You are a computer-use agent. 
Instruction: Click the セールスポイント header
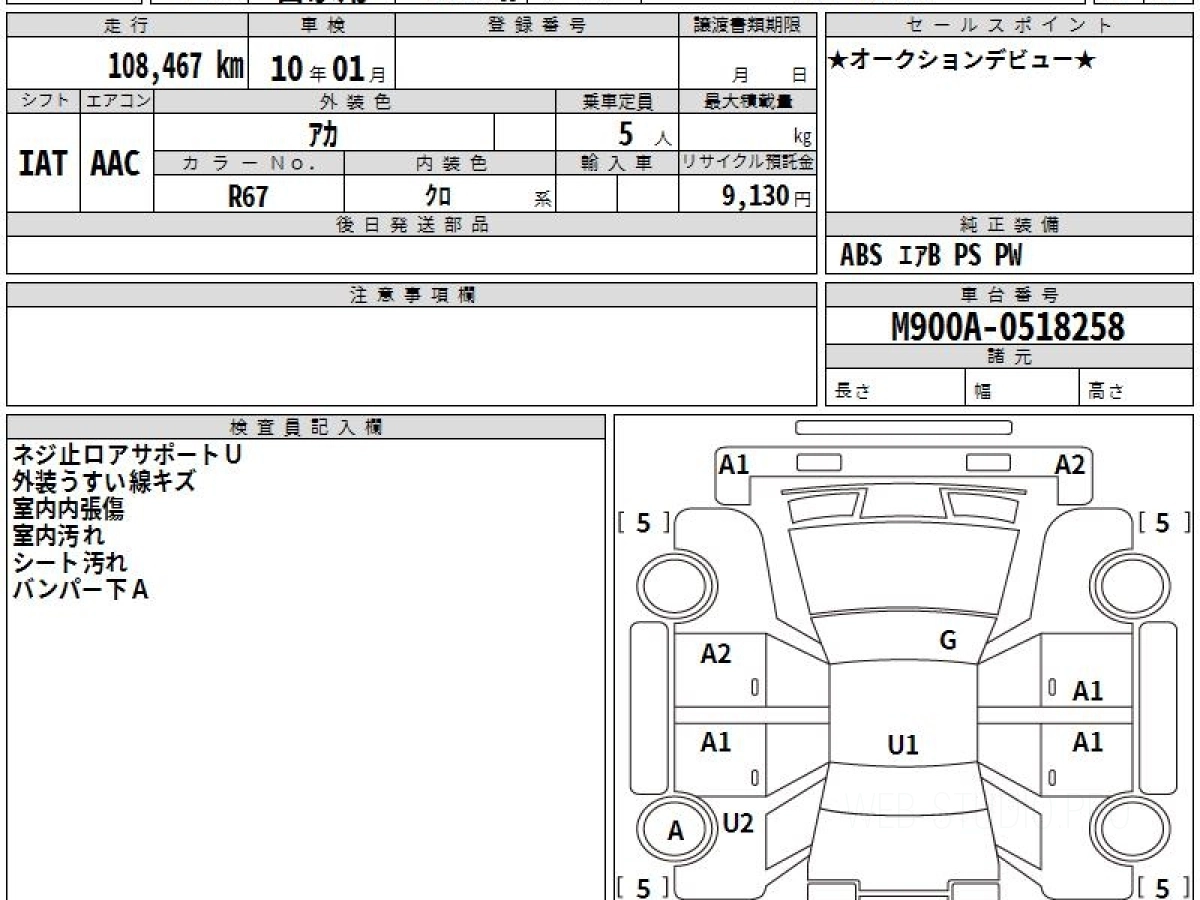[1010, 26]
